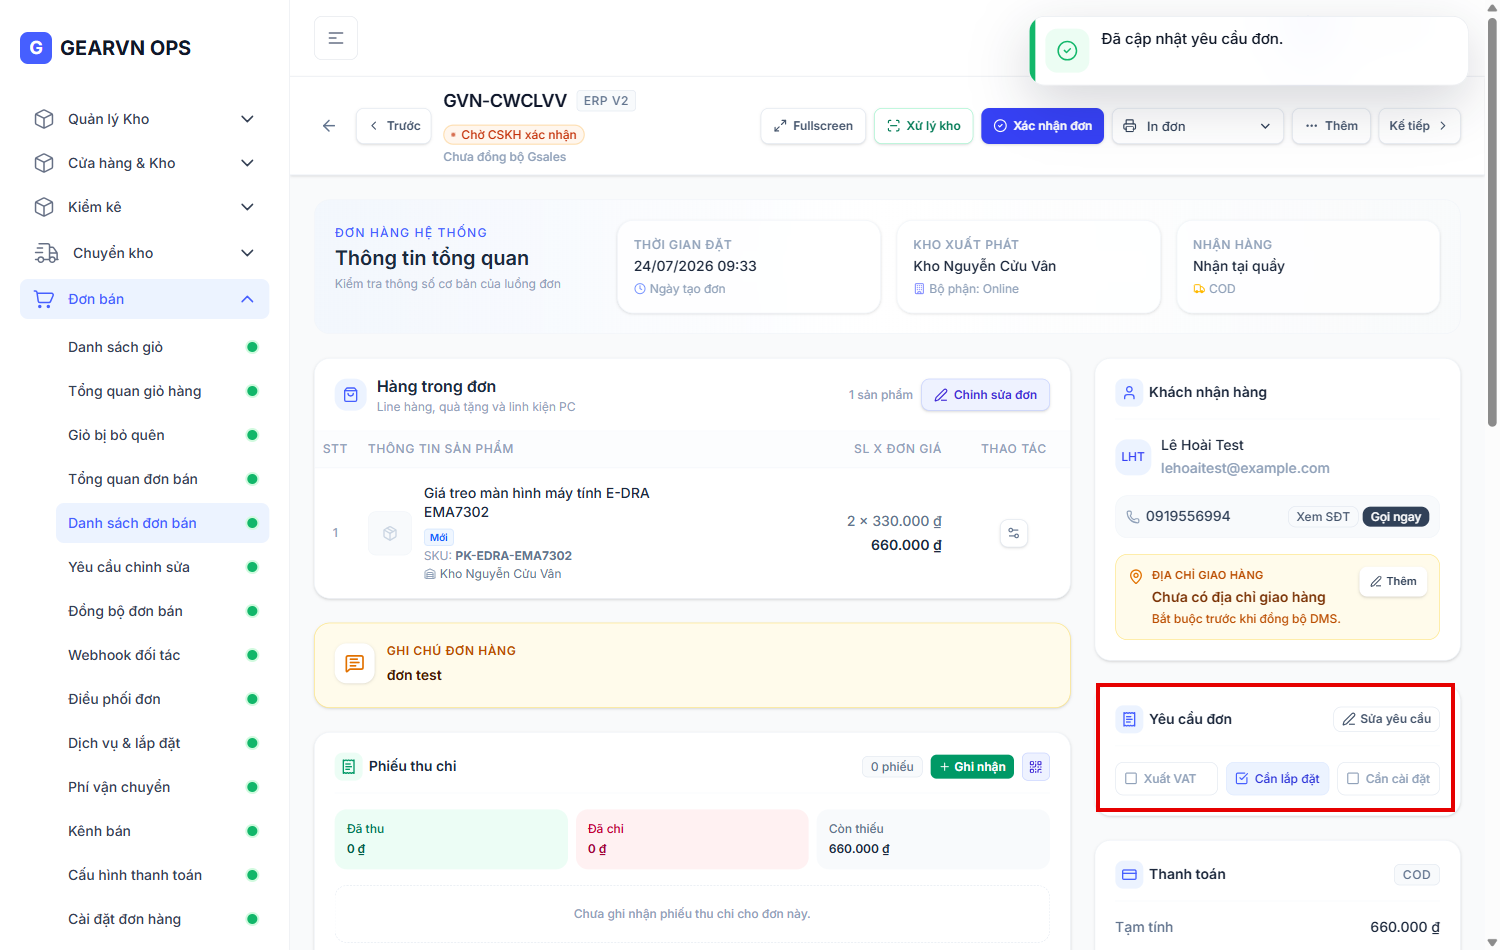Open the QR code icon in Phiếu thu chi
The image size is (1500, 950).
pos(1036,767)
